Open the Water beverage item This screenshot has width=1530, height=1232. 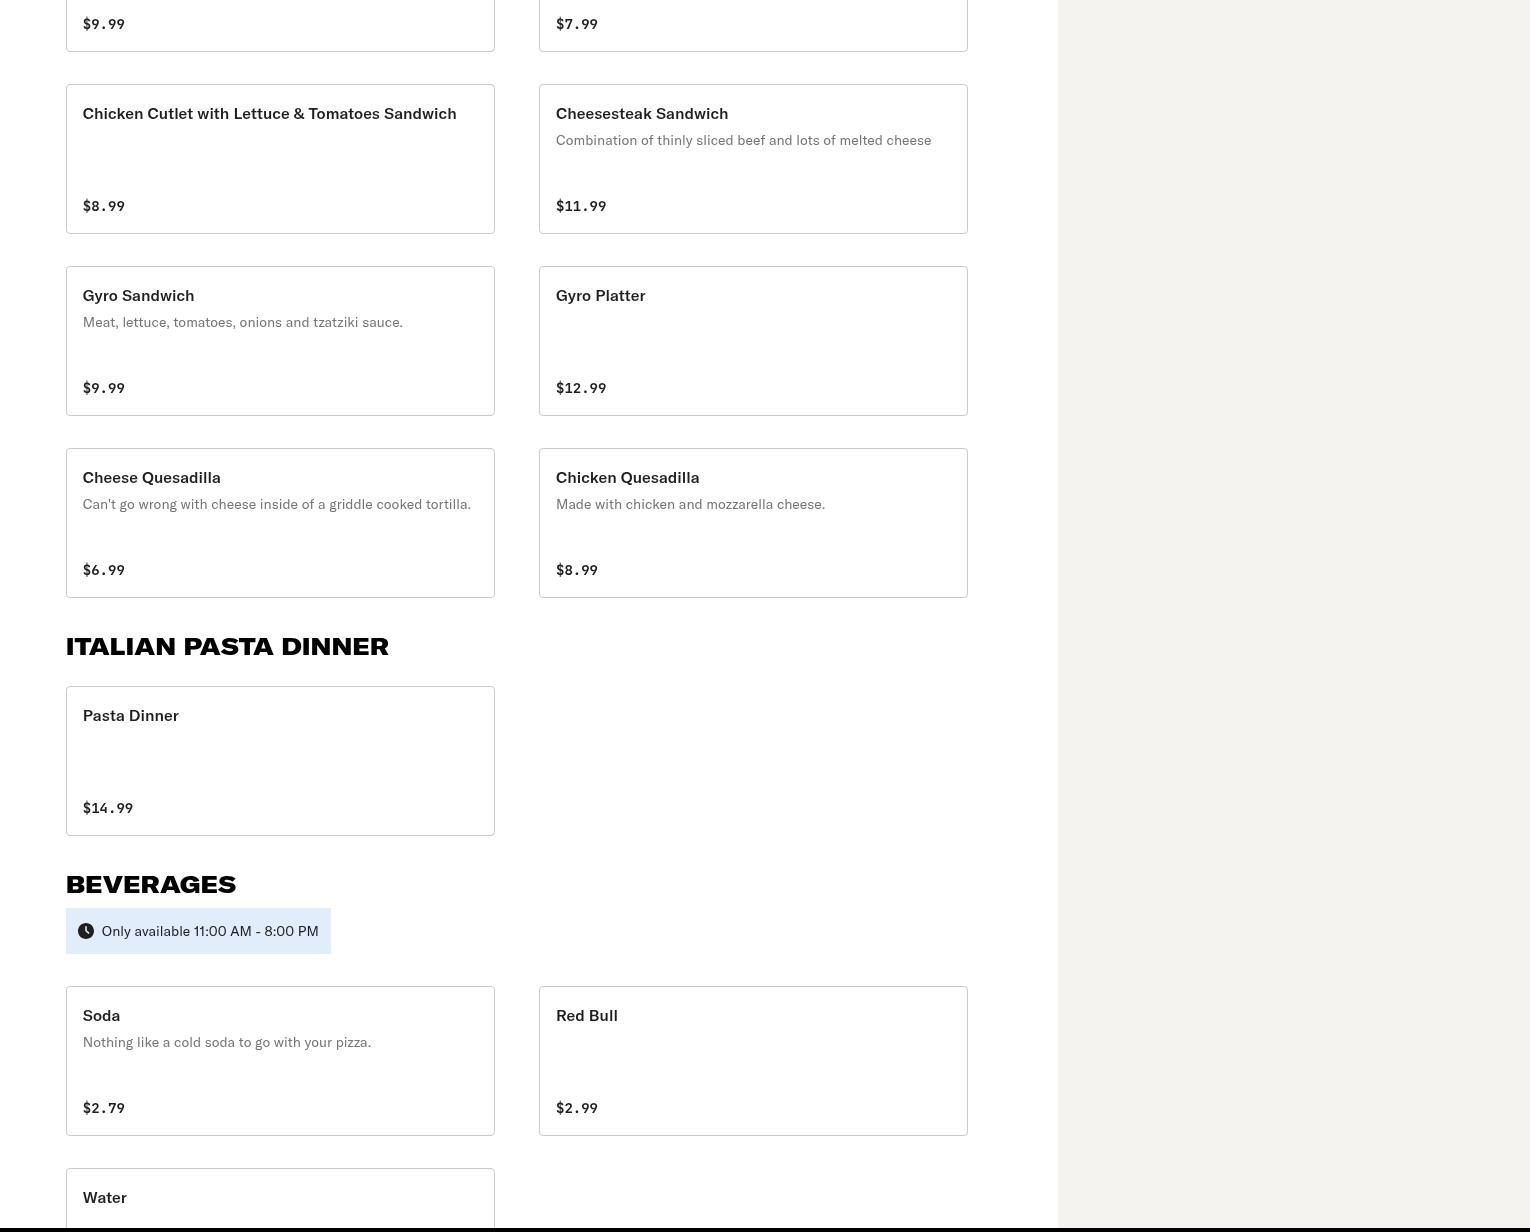pos(280,1199)
